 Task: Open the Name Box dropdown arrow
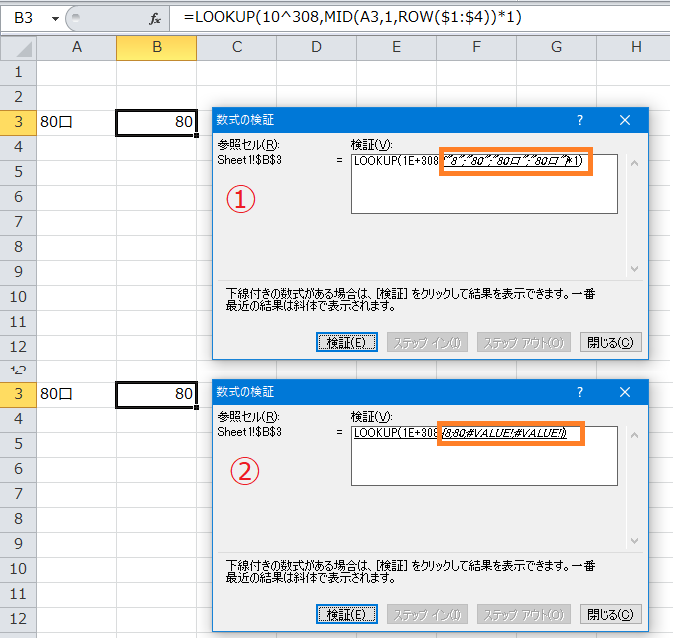pyautogui.click(x=55, y=18)
